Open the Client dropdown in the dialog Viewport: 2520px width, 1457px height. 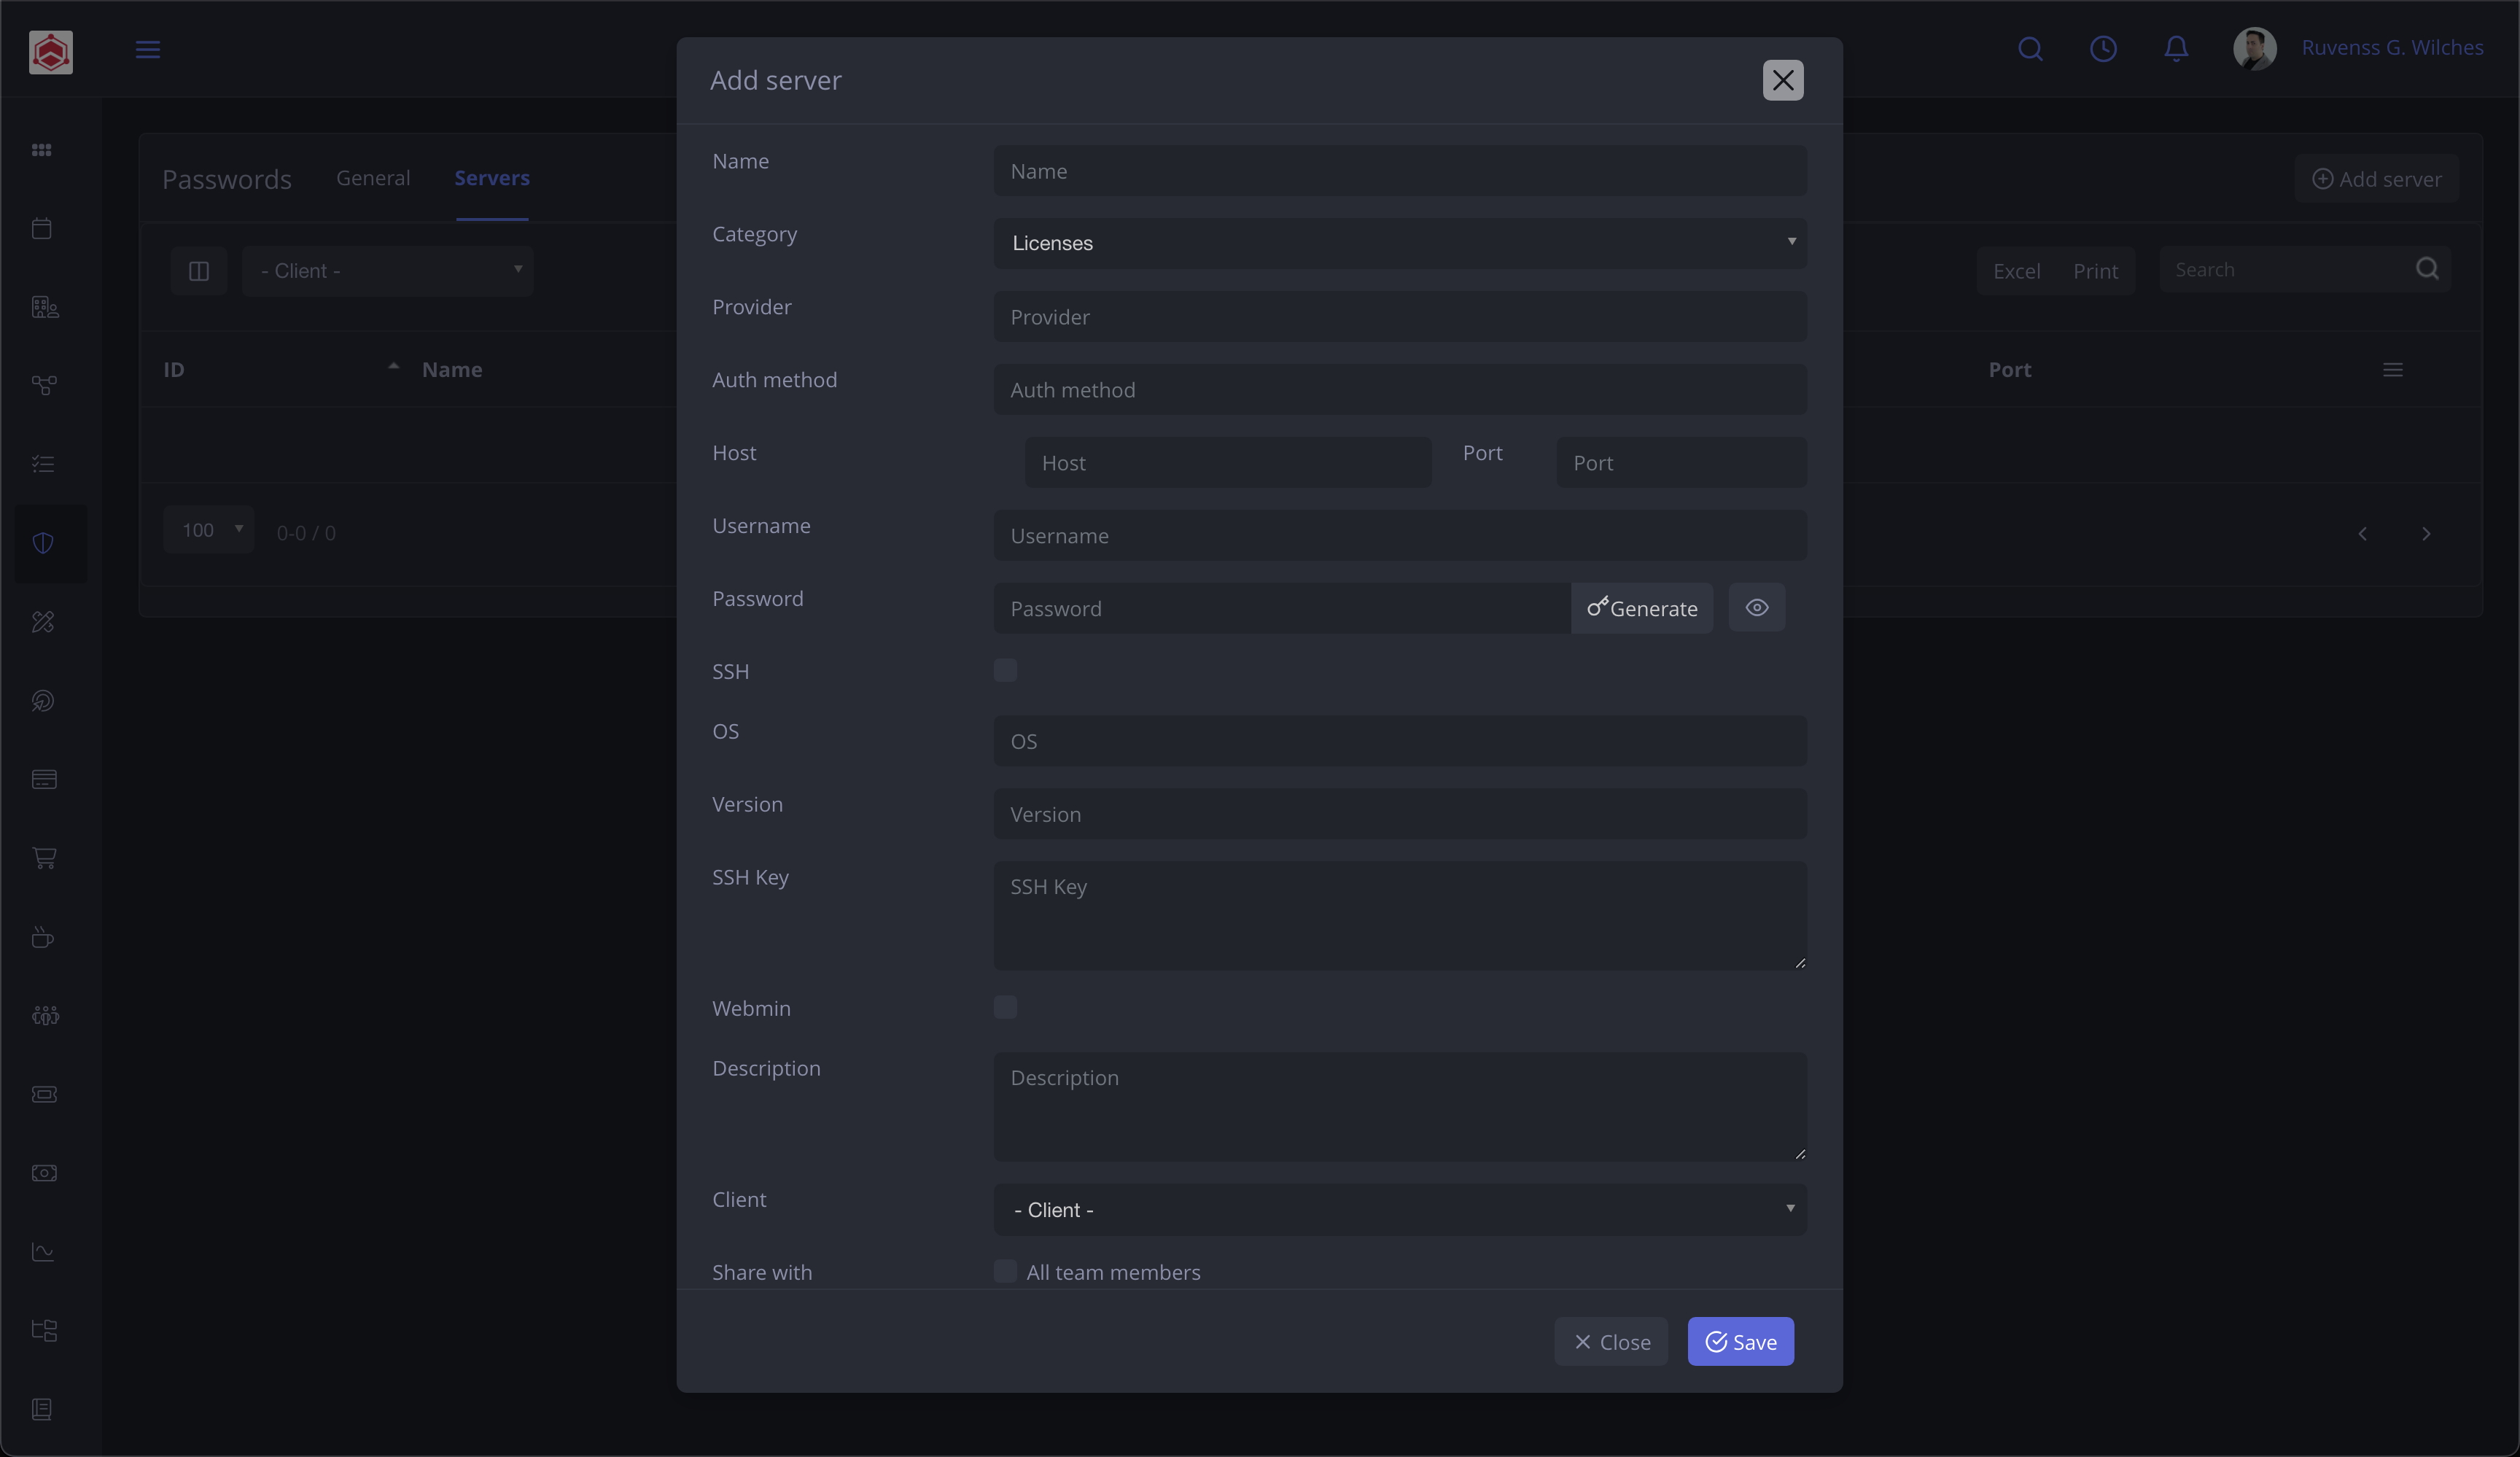[1400, 1210]
